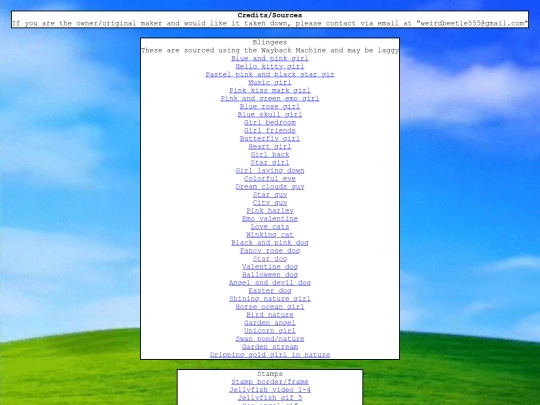Open the Winking cat link
This screenshot has height=405, width=540.
click(270, 234)
